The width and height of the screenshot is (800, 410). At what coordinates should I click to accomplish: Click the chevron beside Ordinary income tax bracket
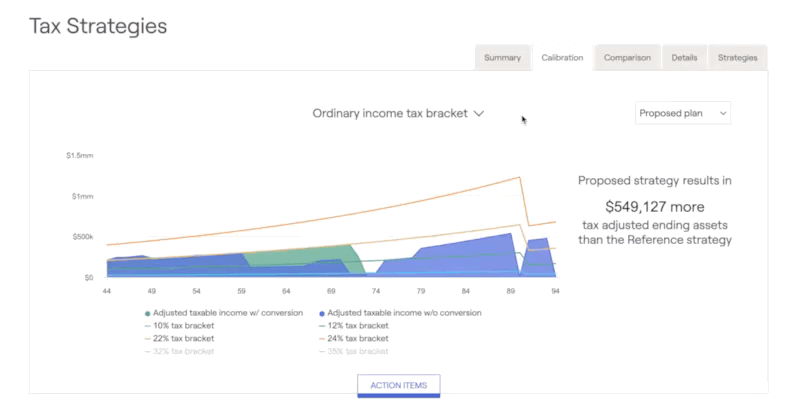tap(479, 114)
